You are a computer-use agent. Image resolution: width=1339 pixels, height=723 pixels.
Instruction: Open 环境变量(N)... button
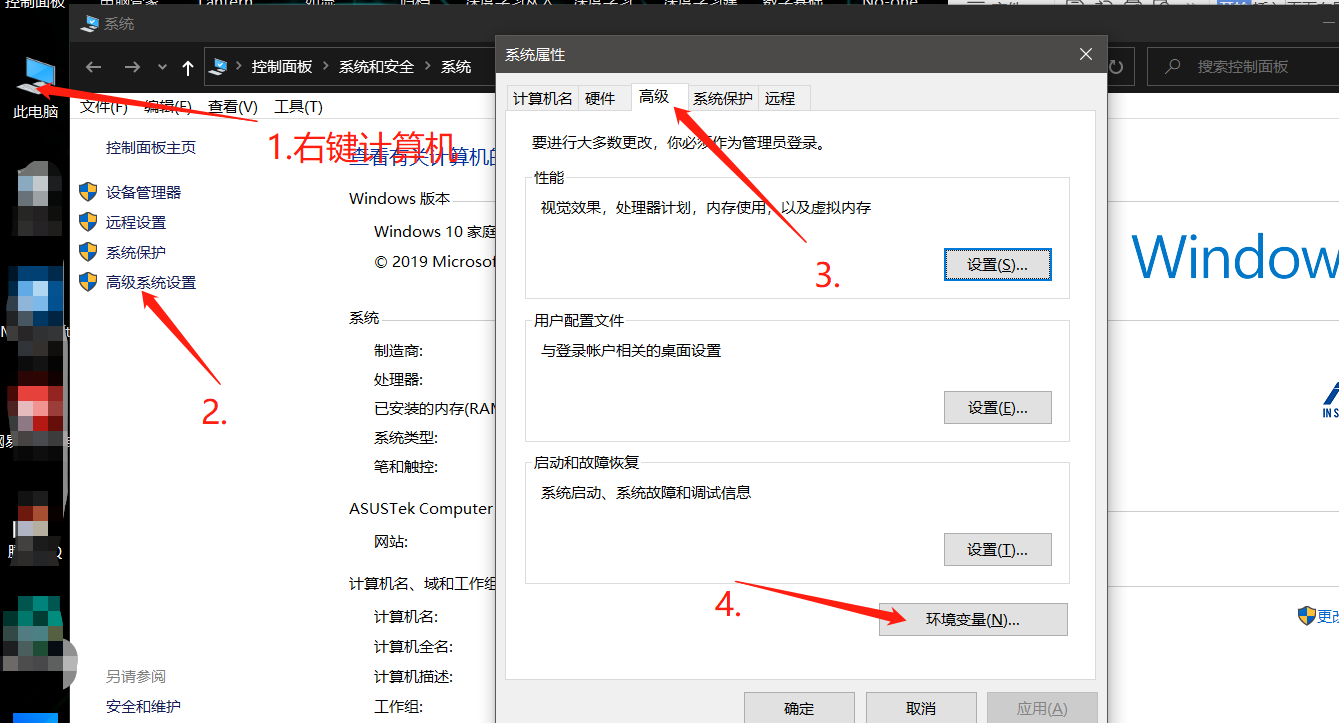(974, 620)
